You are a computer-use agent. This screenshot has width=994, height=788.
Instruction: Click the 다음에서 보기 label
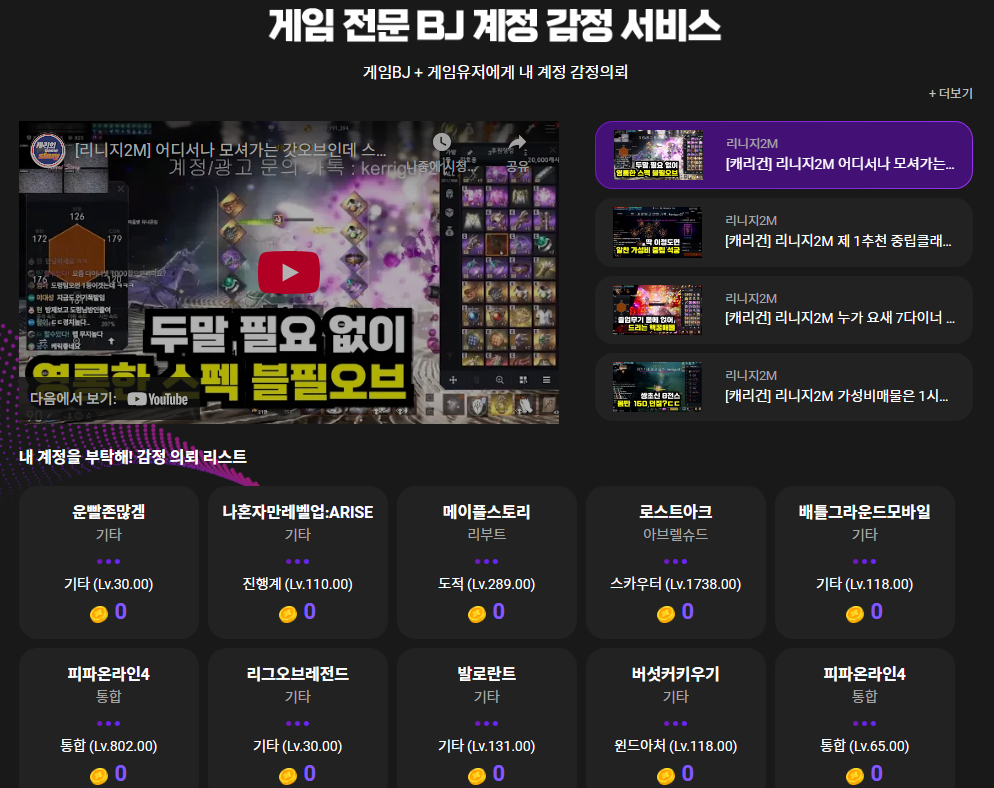click(x=74, y=398)
